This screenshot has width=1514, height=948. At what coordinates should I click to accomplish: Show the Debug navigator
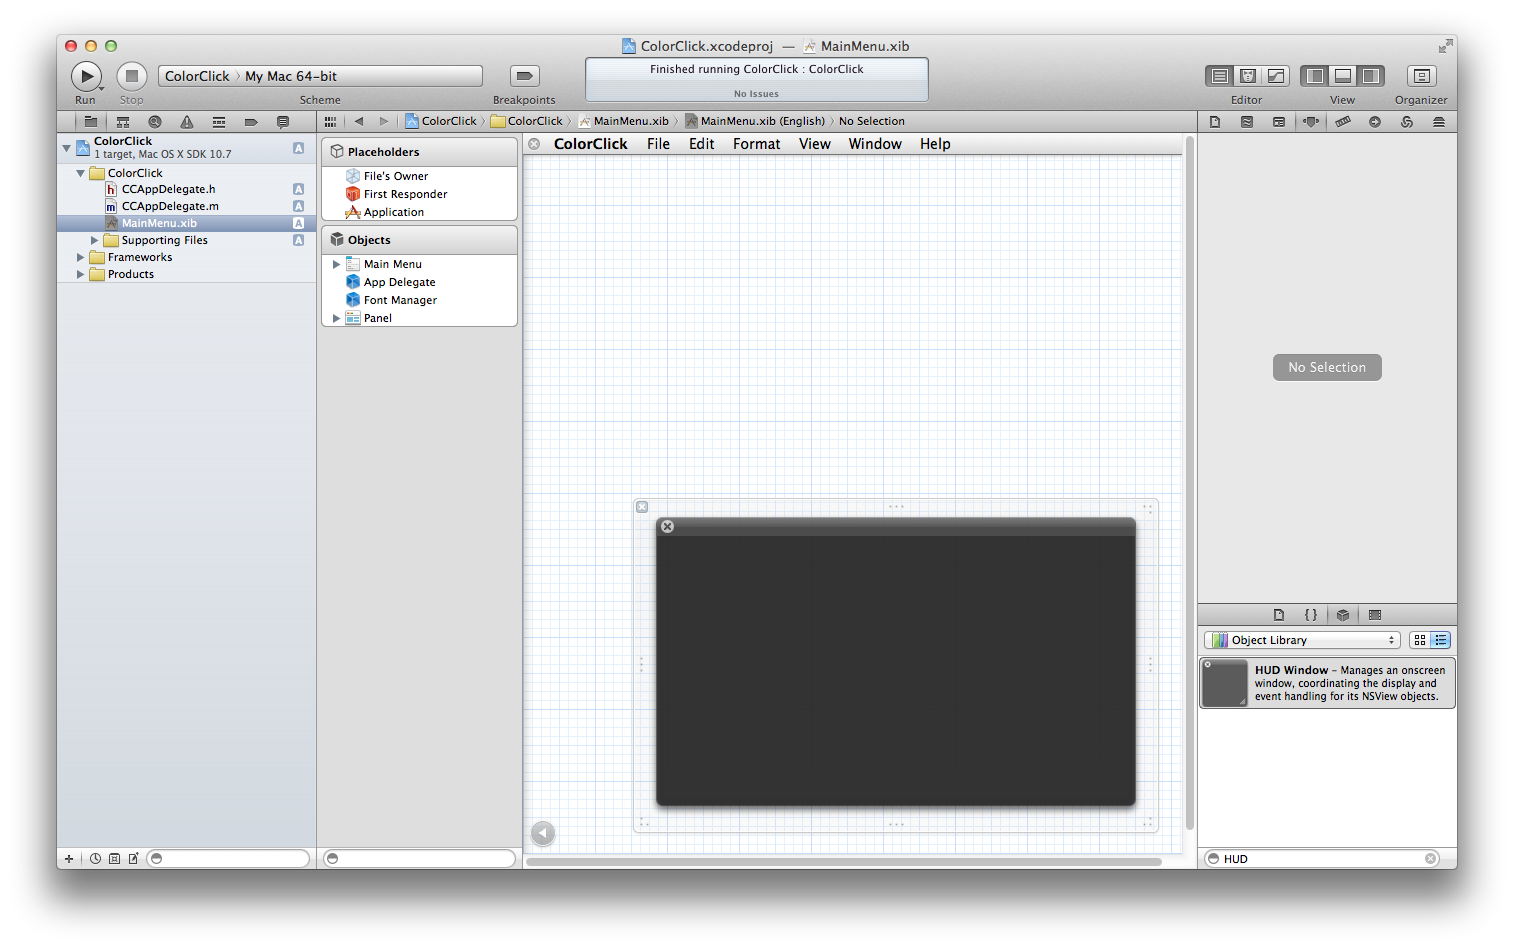point(219,122)
